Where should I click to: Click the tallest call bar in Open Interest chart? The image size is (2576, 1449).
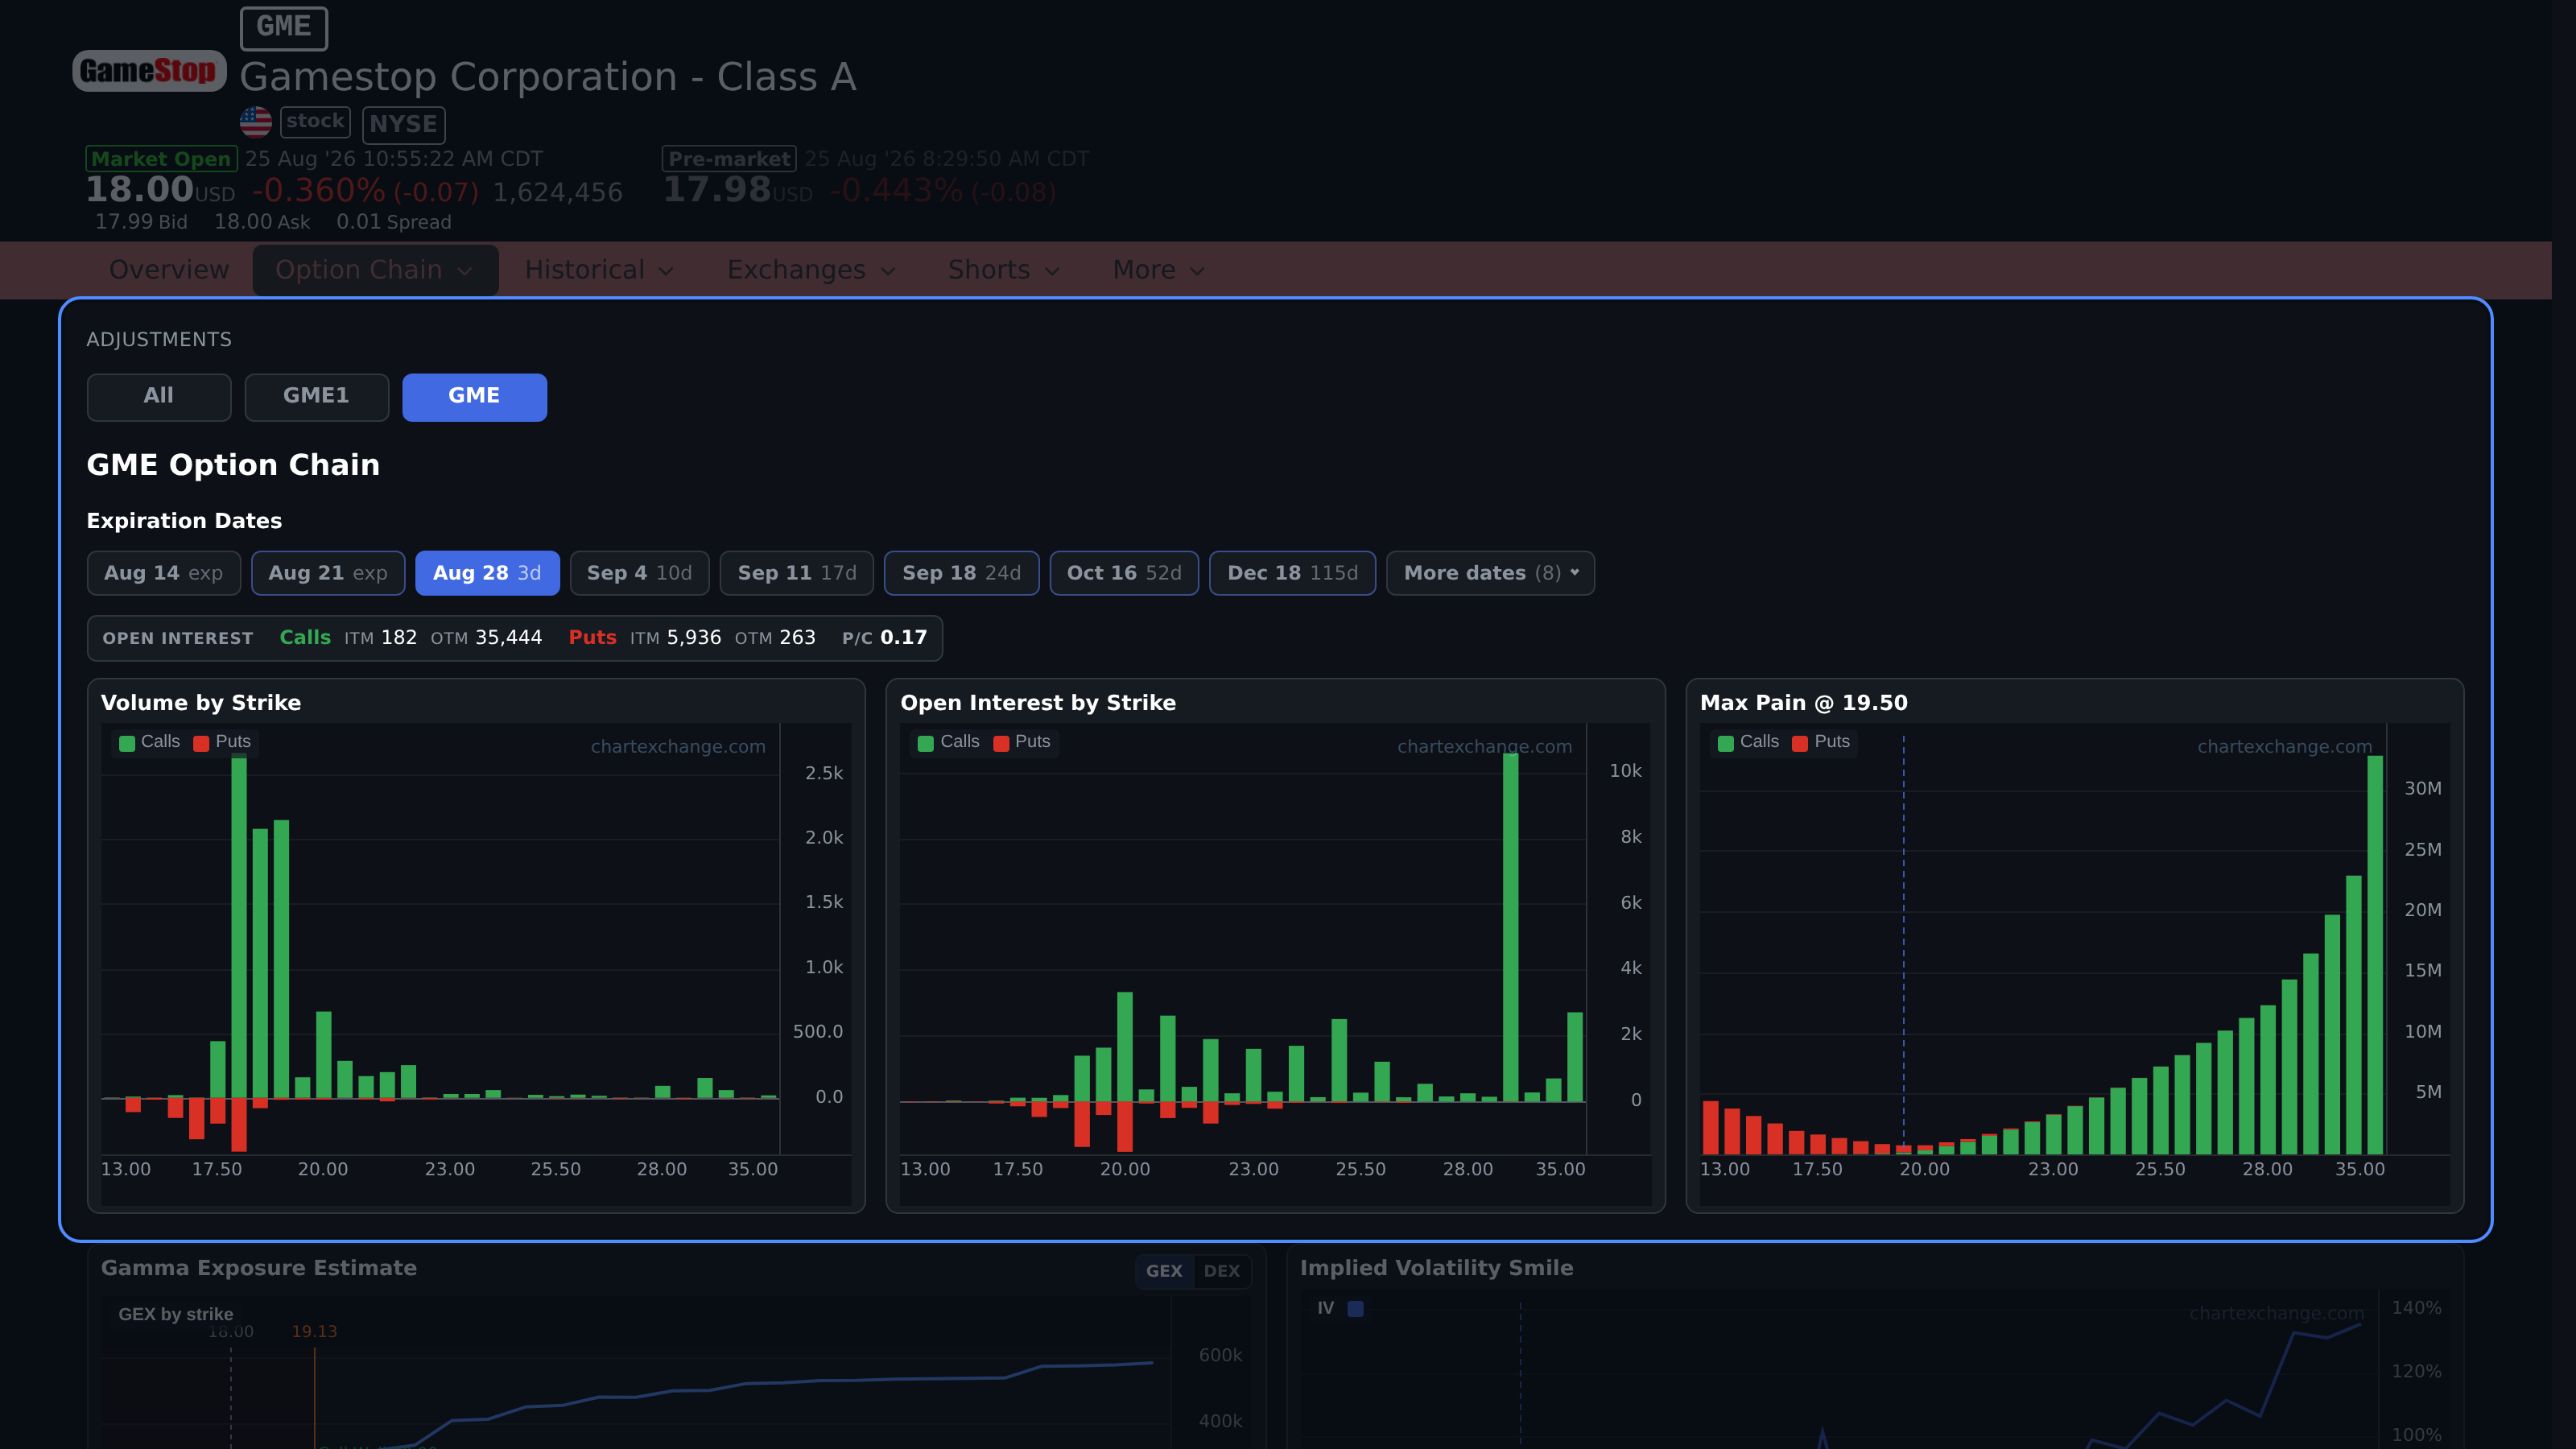(1510, 927)
